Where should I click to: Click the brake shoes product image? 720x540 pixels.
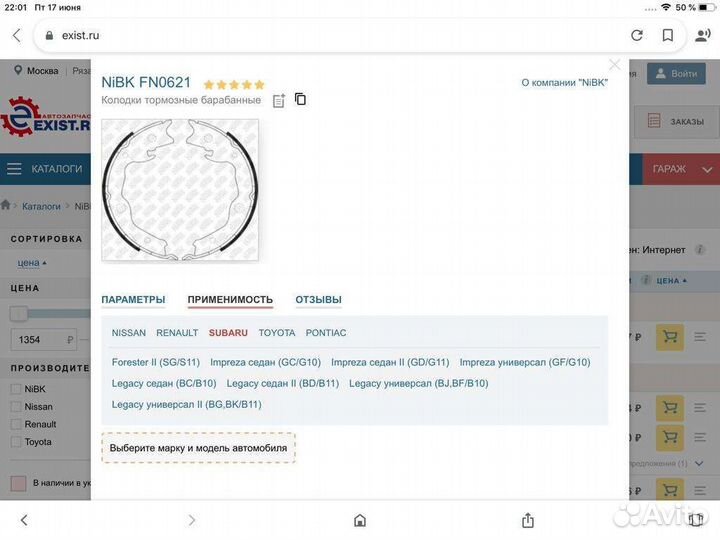click(180, 190)
